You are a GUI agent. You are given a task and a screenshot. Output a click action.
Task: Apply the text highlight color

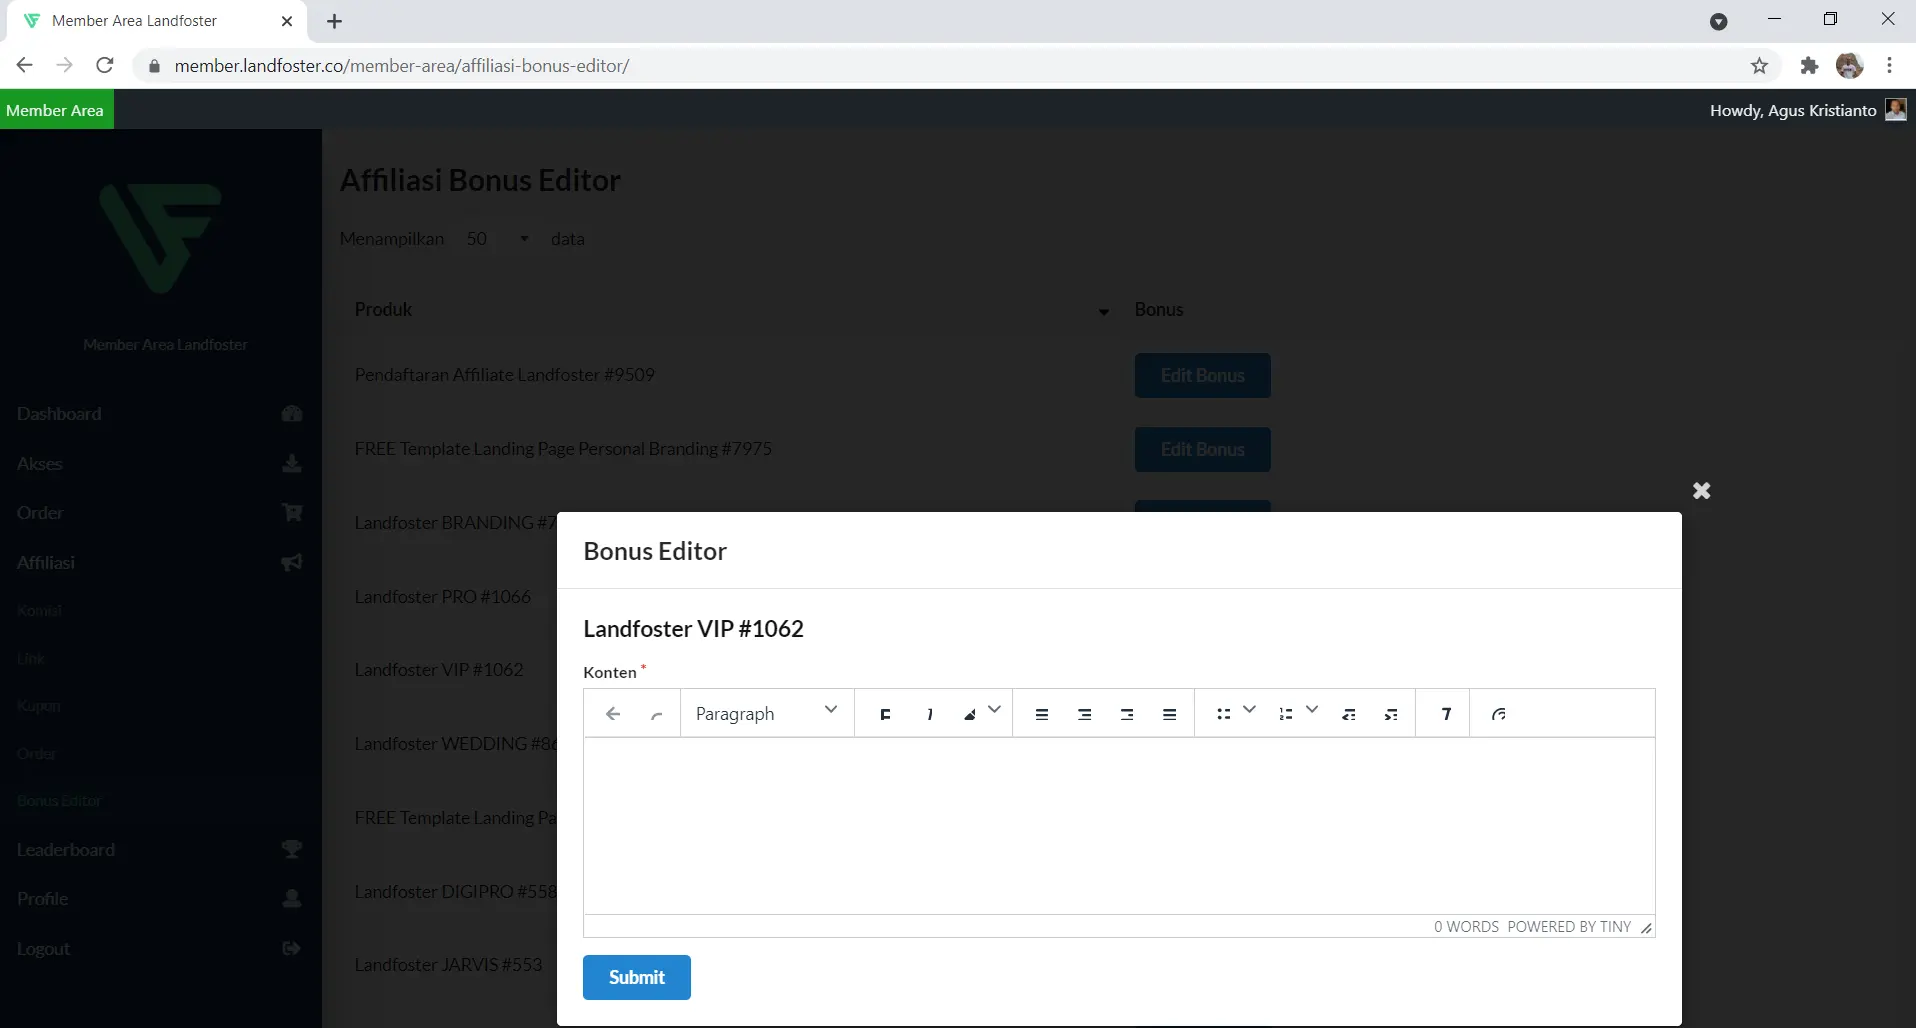pyautogui.click(x=970, y=714)
